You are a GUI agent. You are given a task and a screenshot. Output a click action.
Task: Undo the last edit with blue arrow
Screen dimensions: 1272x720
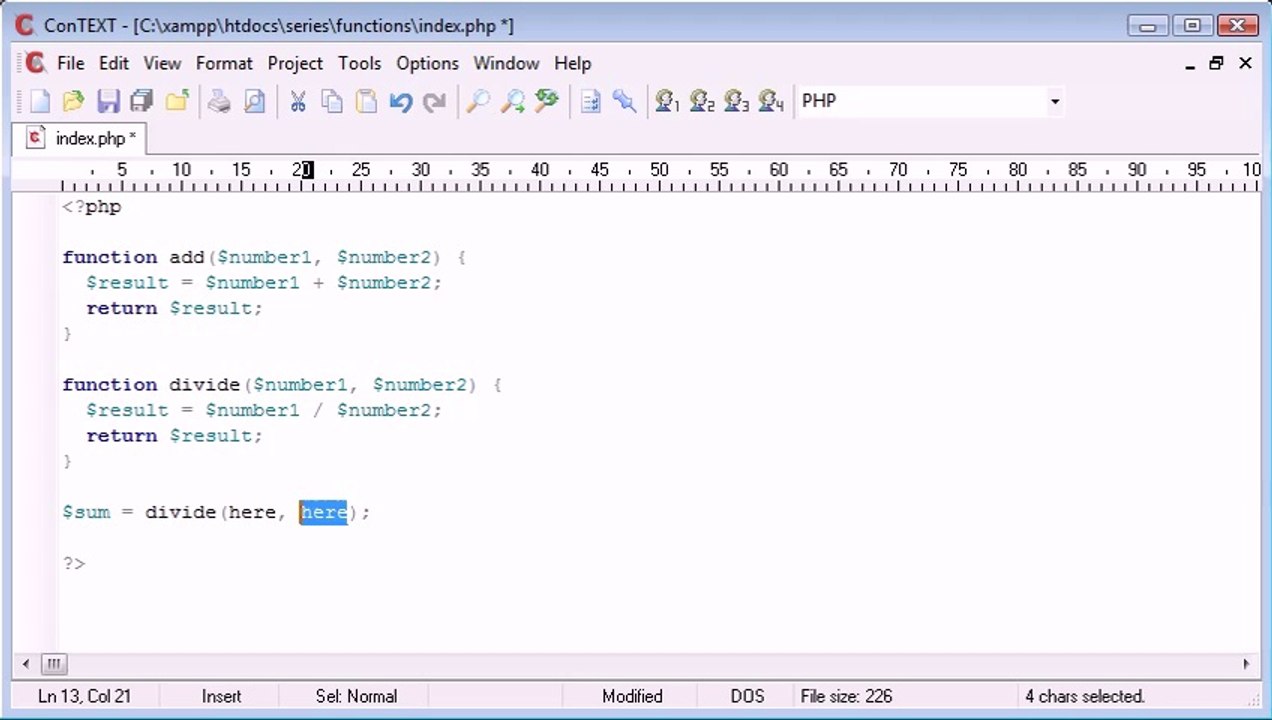coord(401,101)
